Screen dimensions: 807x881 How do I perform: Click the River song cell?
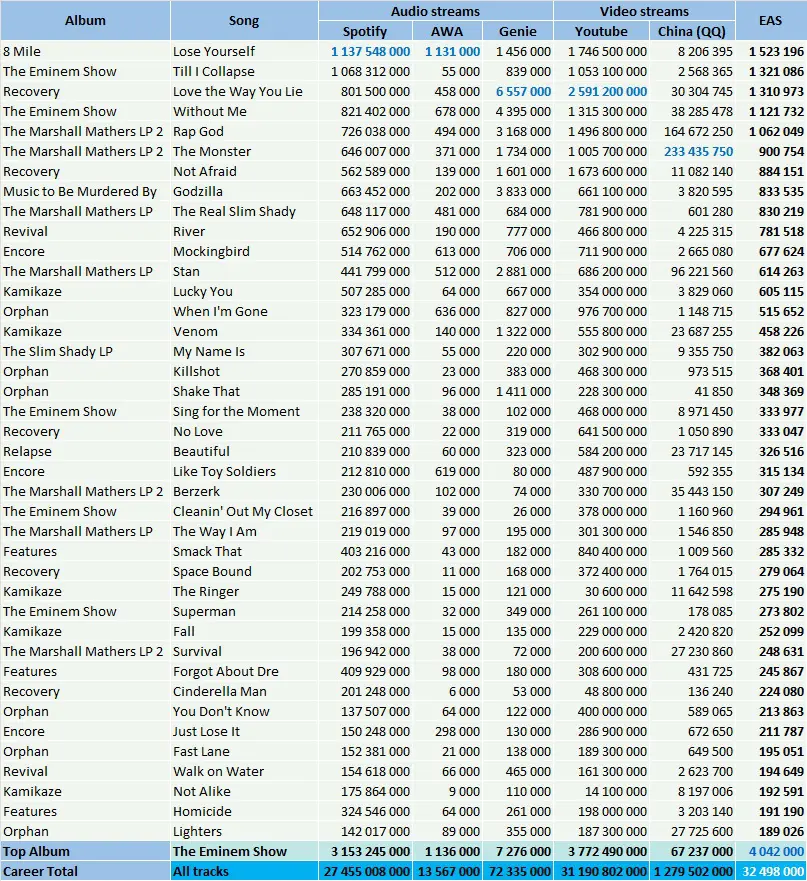244,231
